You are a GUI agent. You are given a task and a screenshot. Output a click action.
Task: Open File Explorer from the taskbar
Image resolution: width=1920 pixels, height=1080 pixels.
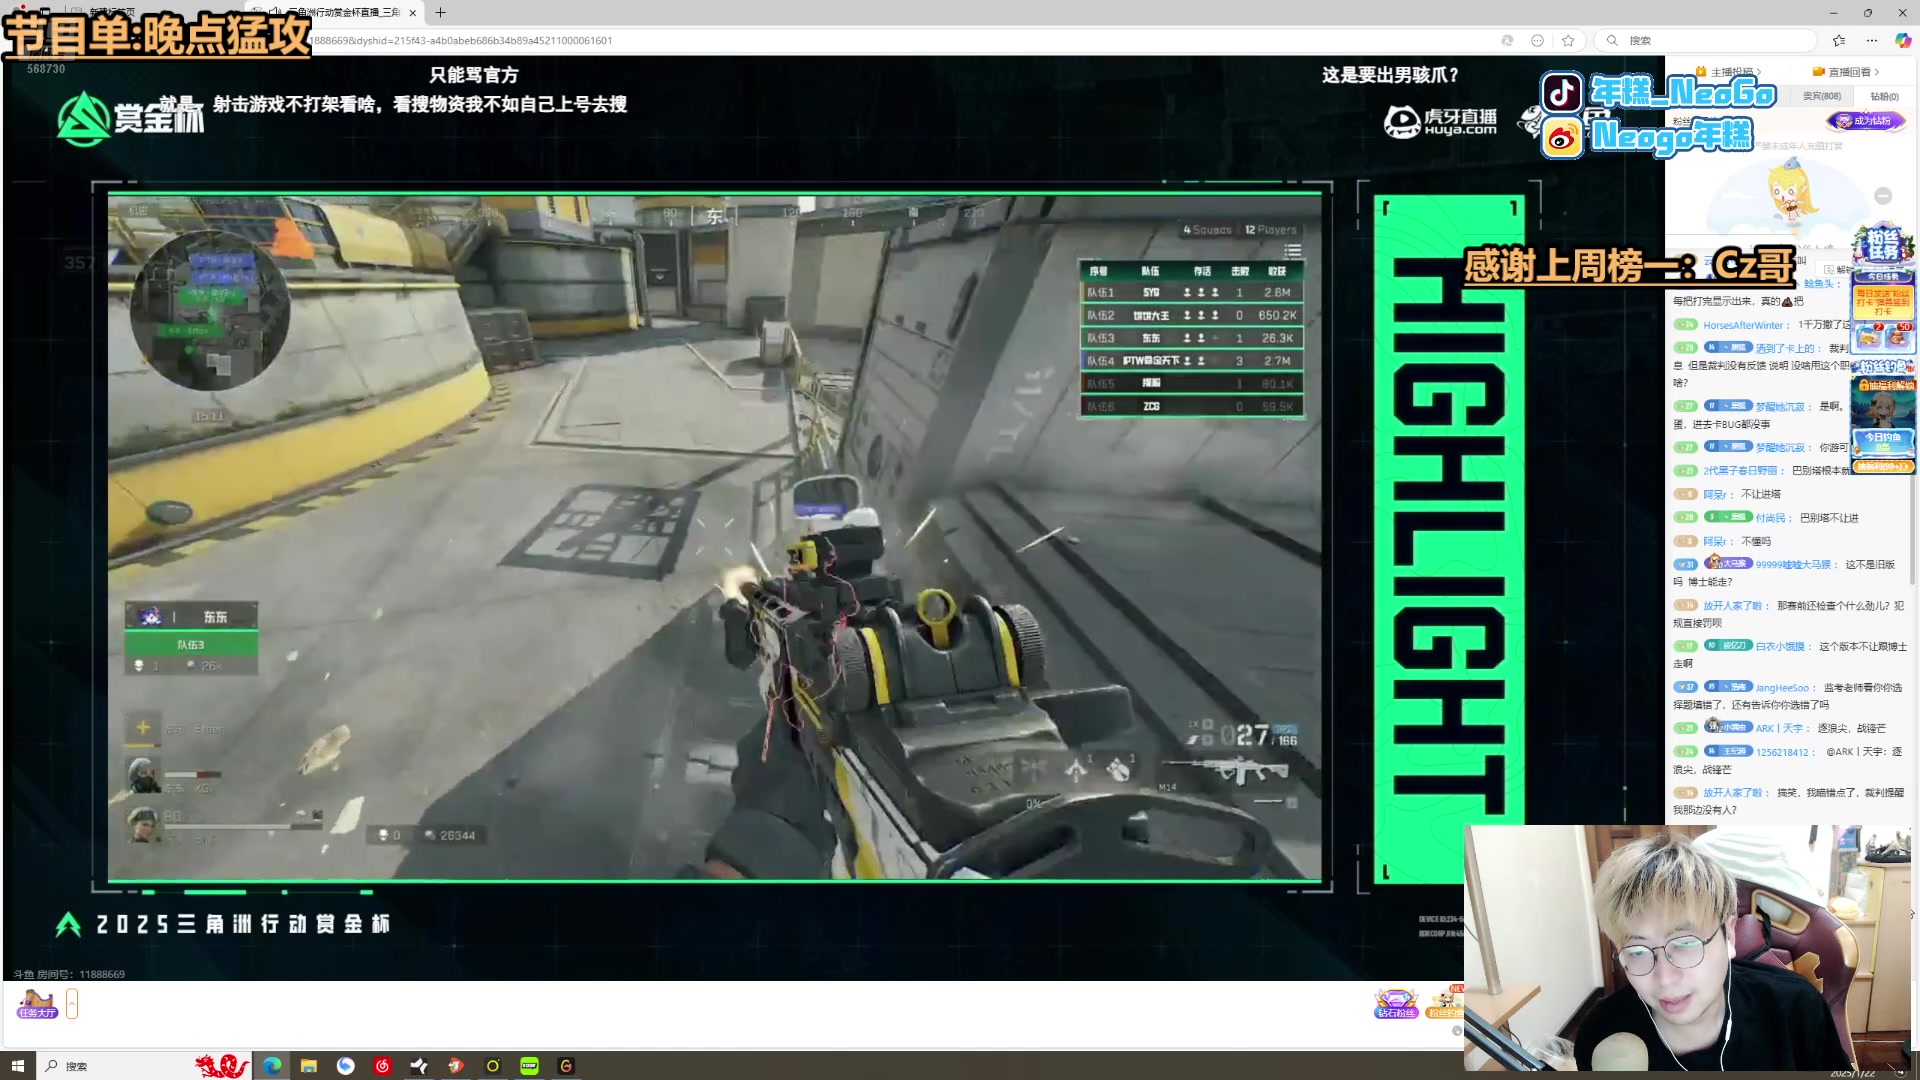point(309,1066)
